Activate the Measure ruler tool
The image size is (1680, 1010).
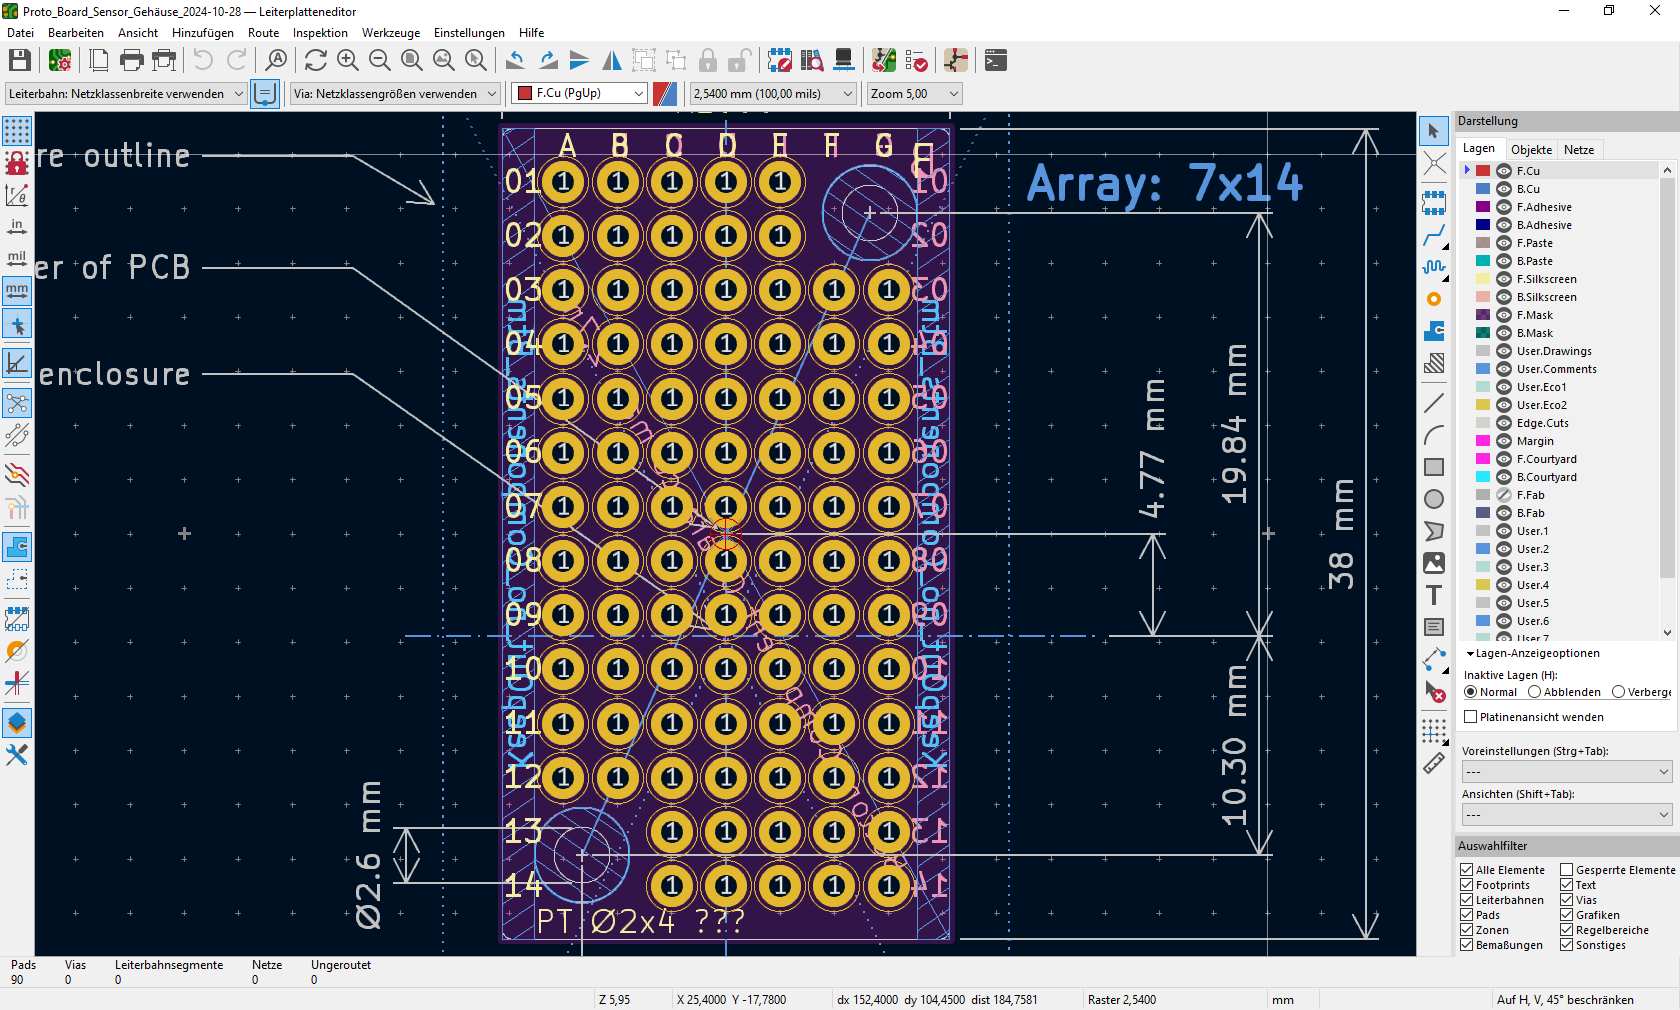[1434, 763]
